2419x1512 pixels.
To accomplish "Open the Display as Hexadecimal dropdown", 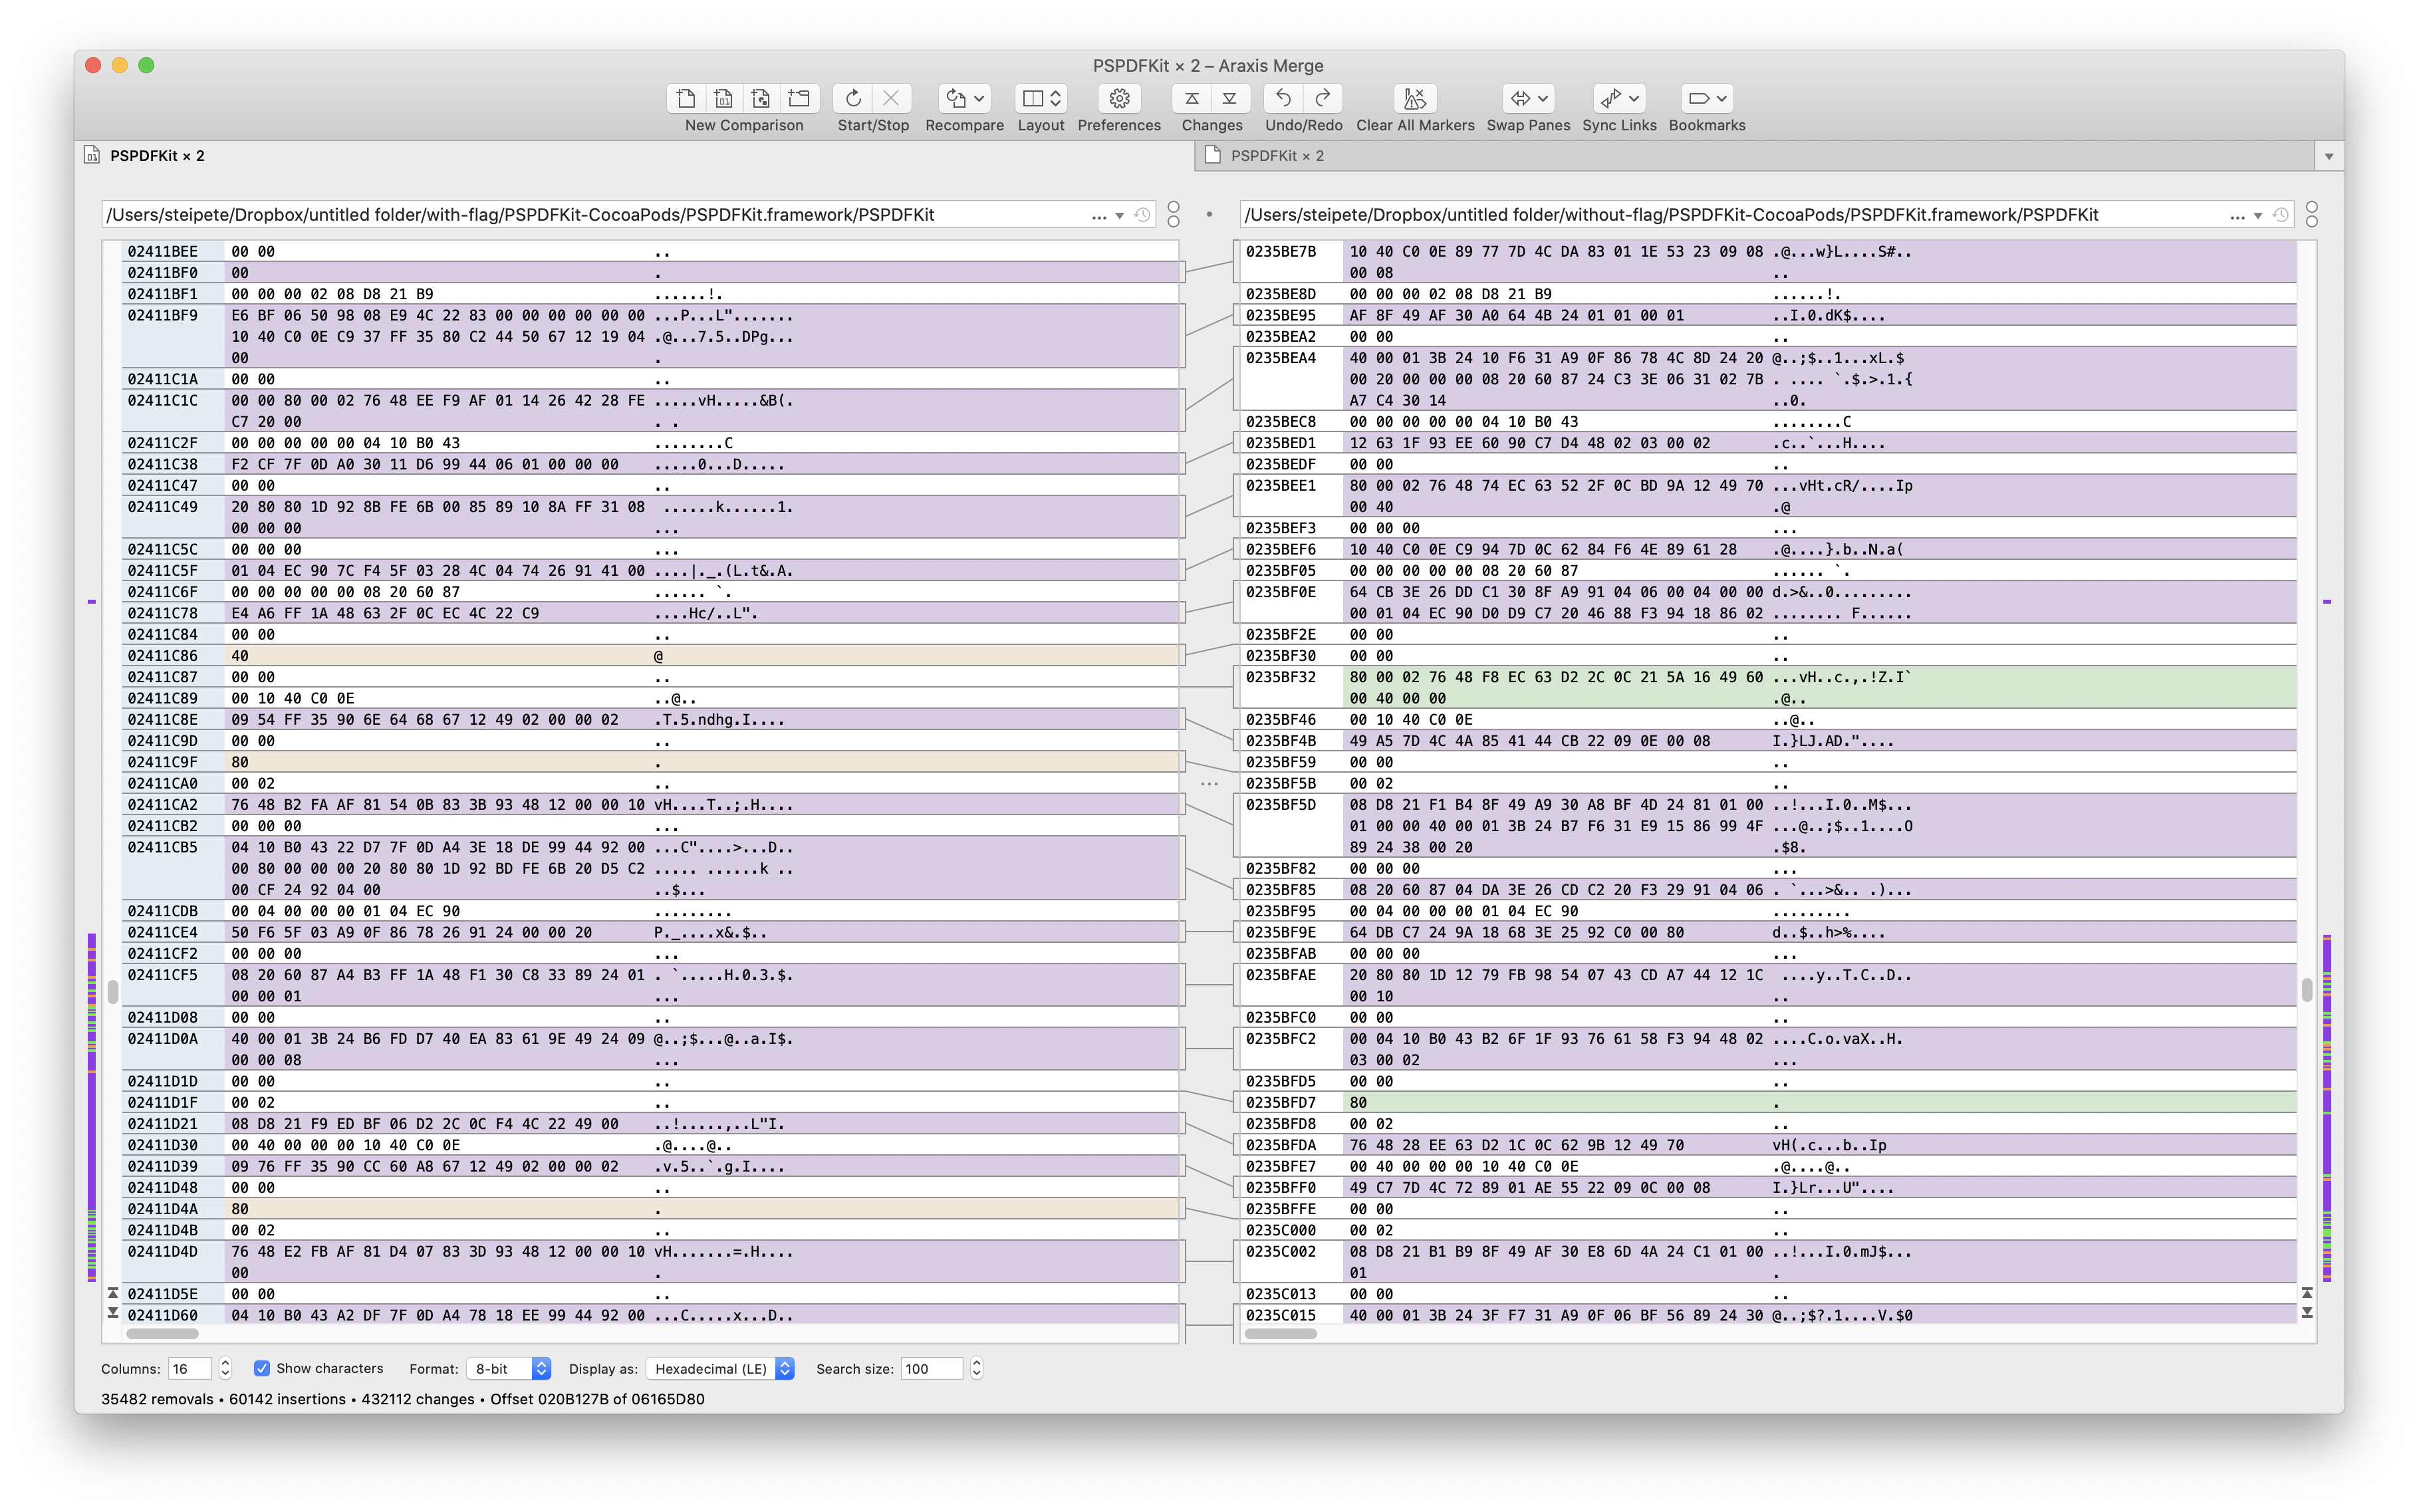I will (720, 1369).
